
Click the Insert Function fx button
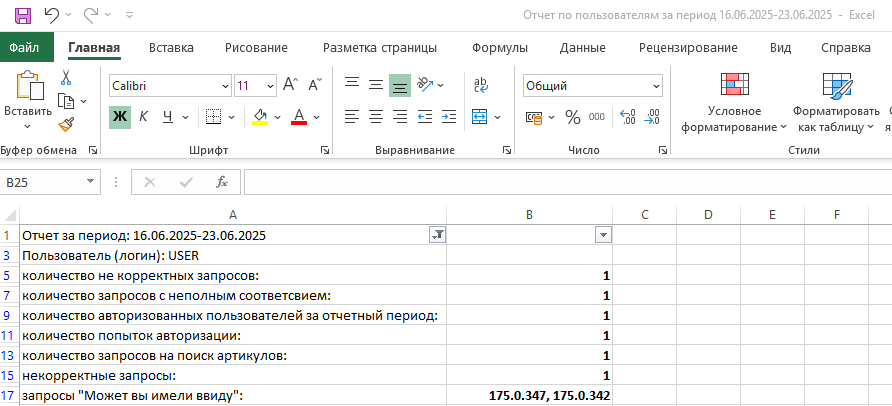click(221, 182)
